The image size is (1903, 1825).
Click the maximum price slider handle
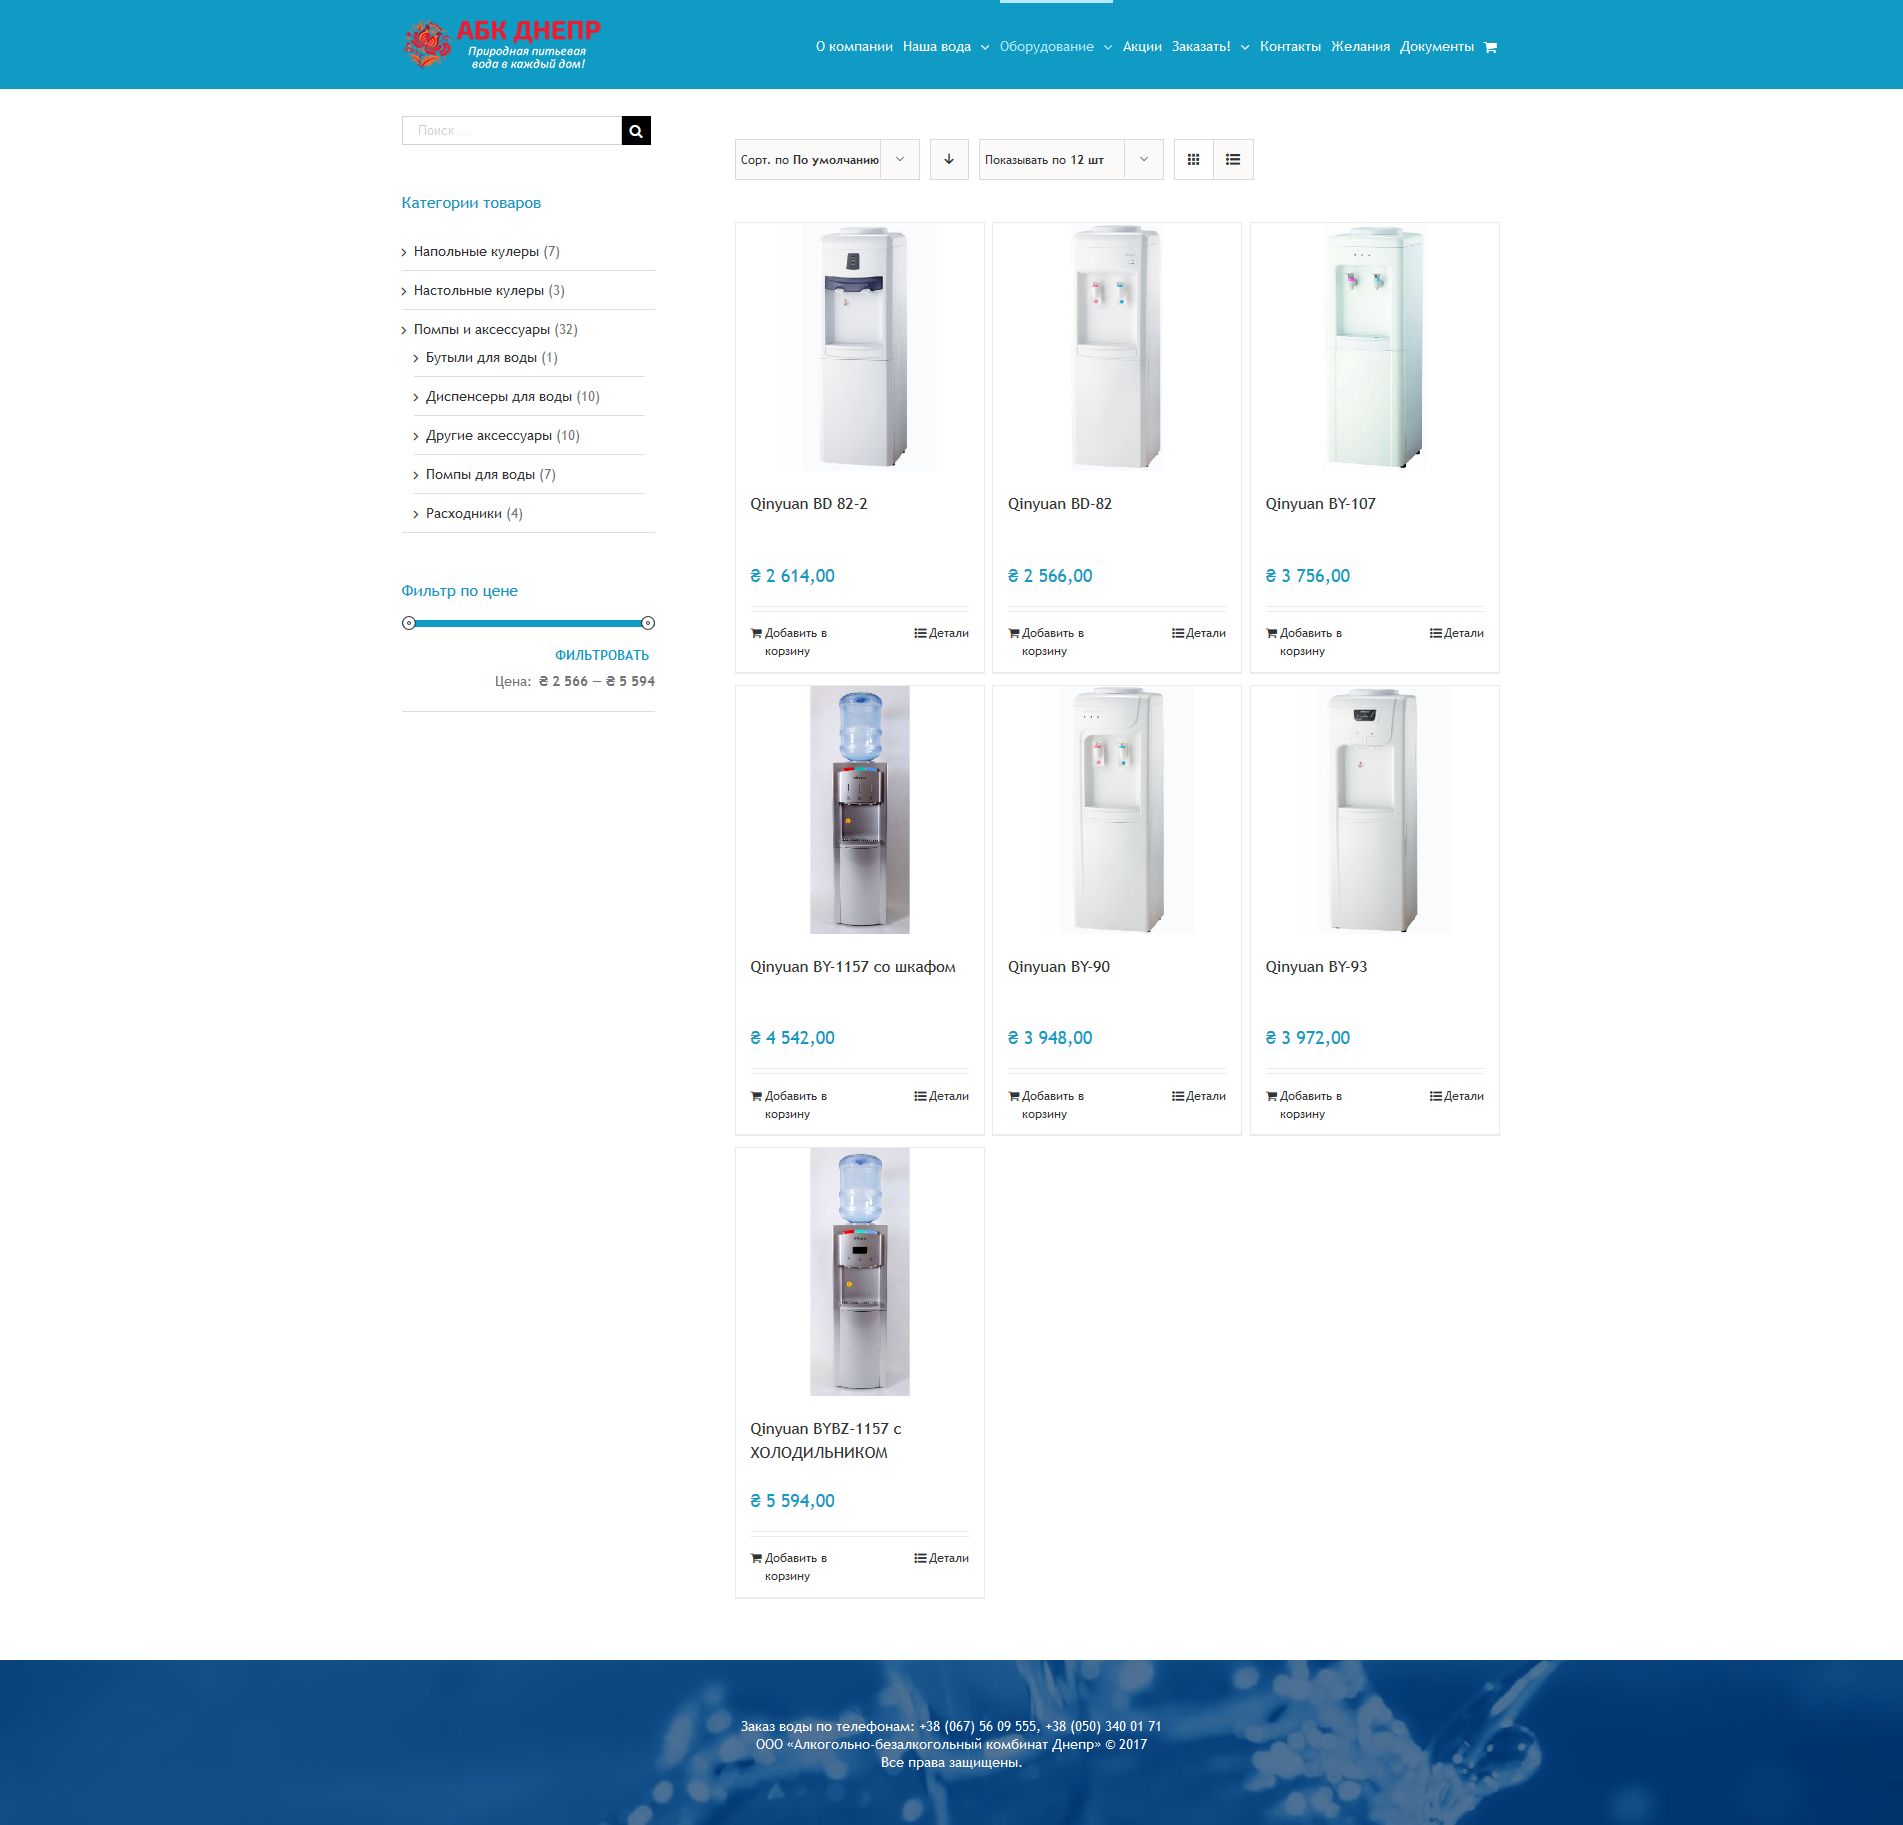[648, 623]
